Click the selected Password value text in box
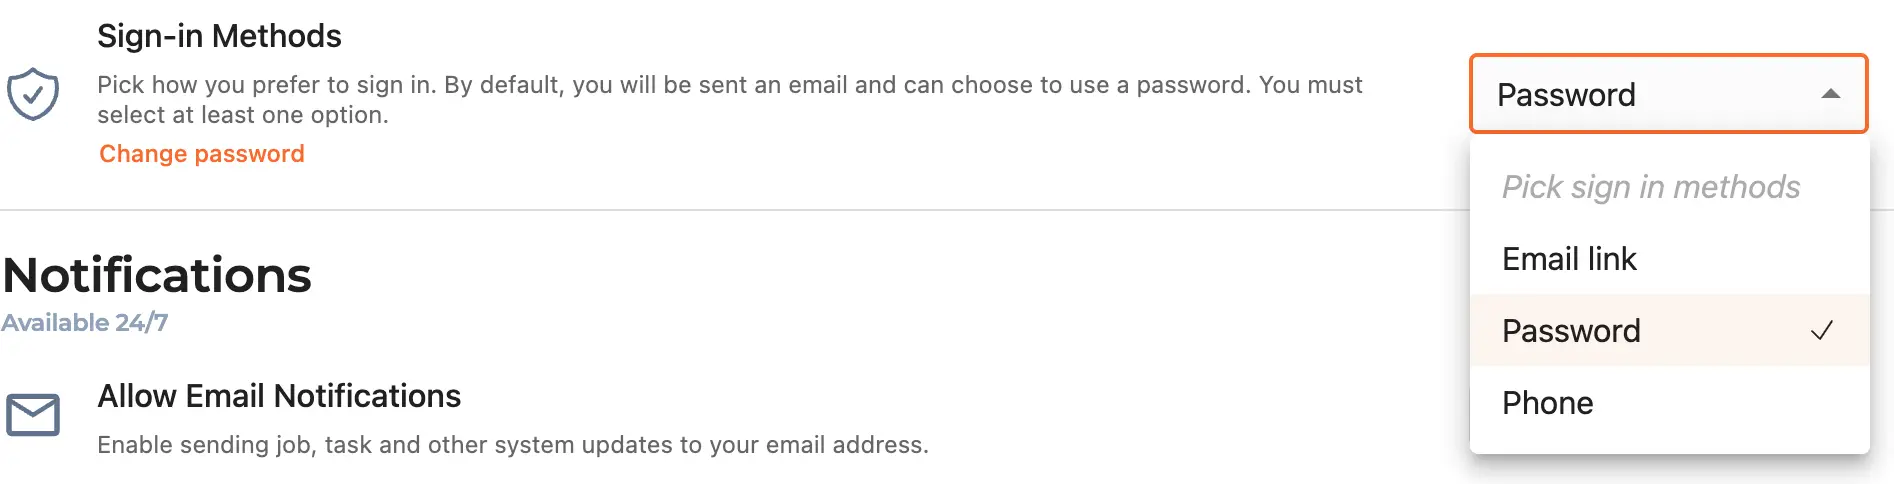This screenshot has width=1894, height=484. coord(1566,95)
